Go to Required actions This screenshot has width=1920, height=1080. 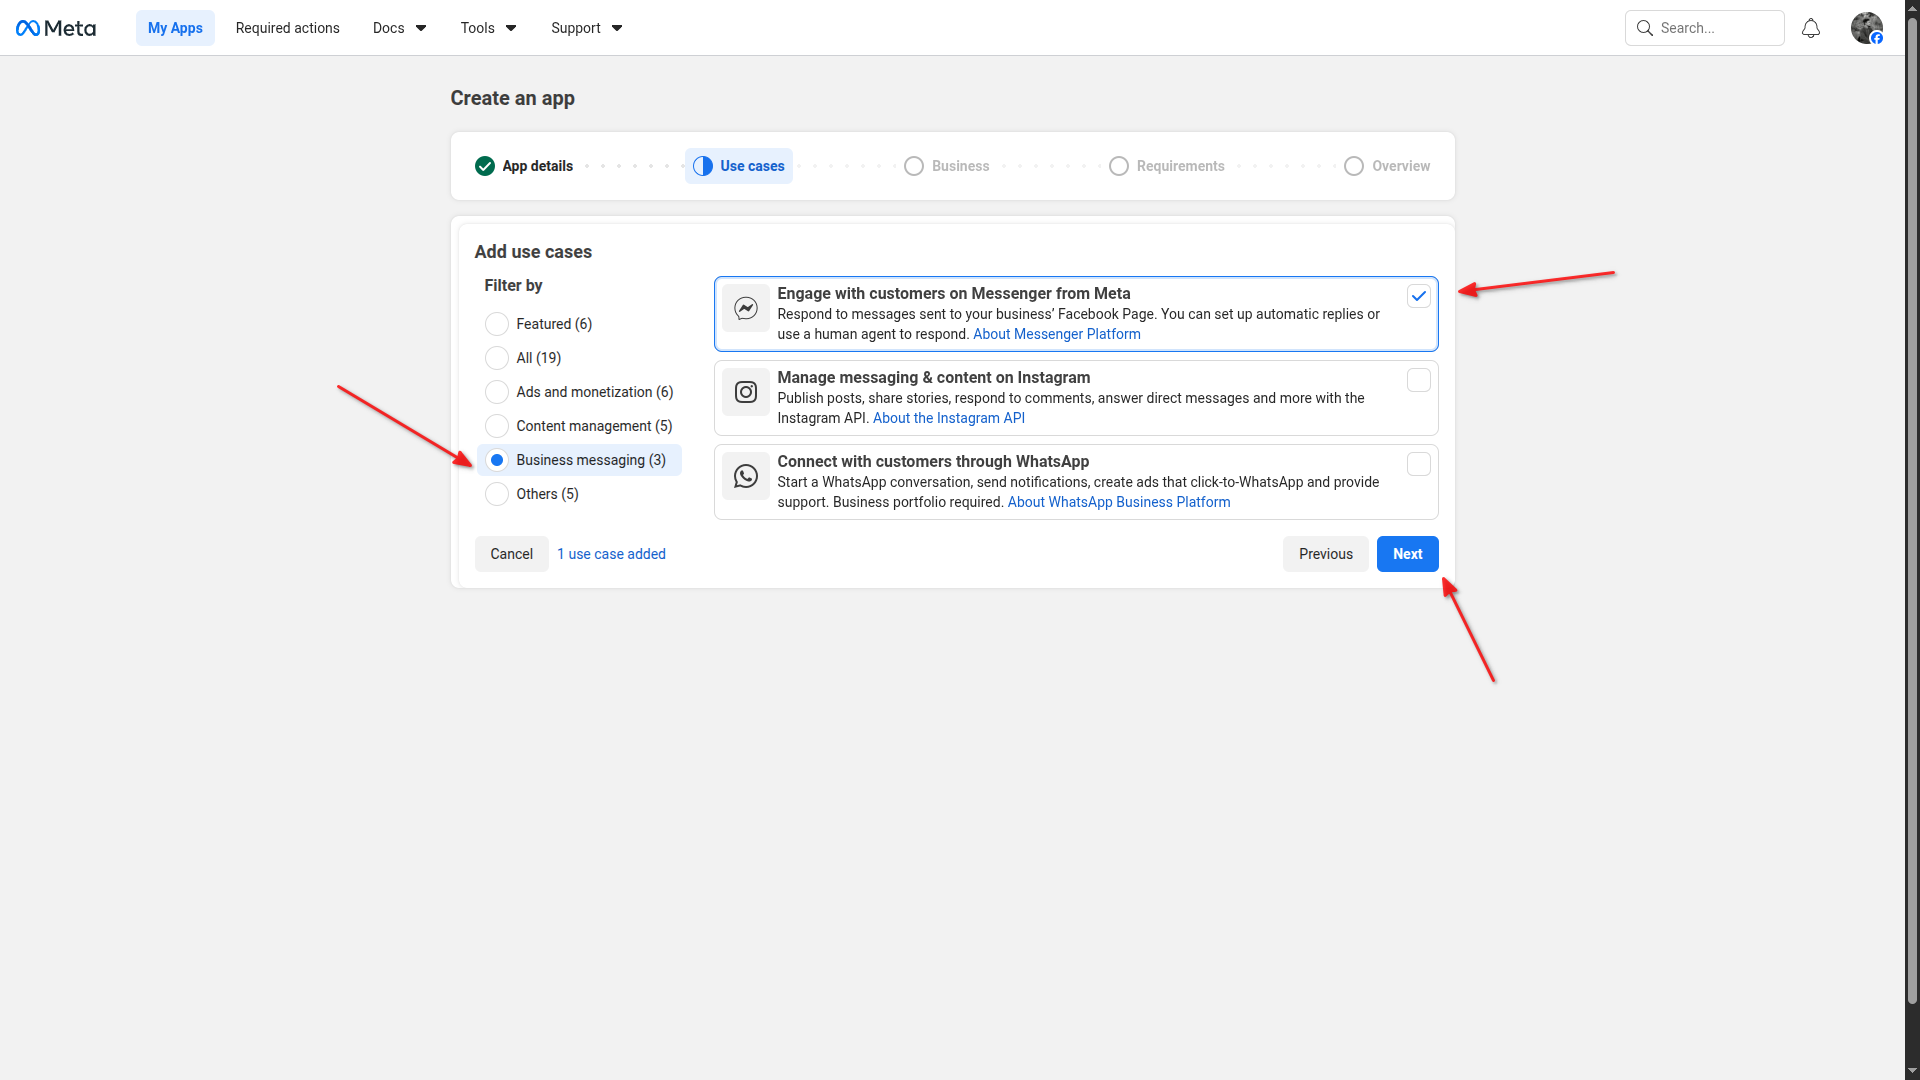288,28
